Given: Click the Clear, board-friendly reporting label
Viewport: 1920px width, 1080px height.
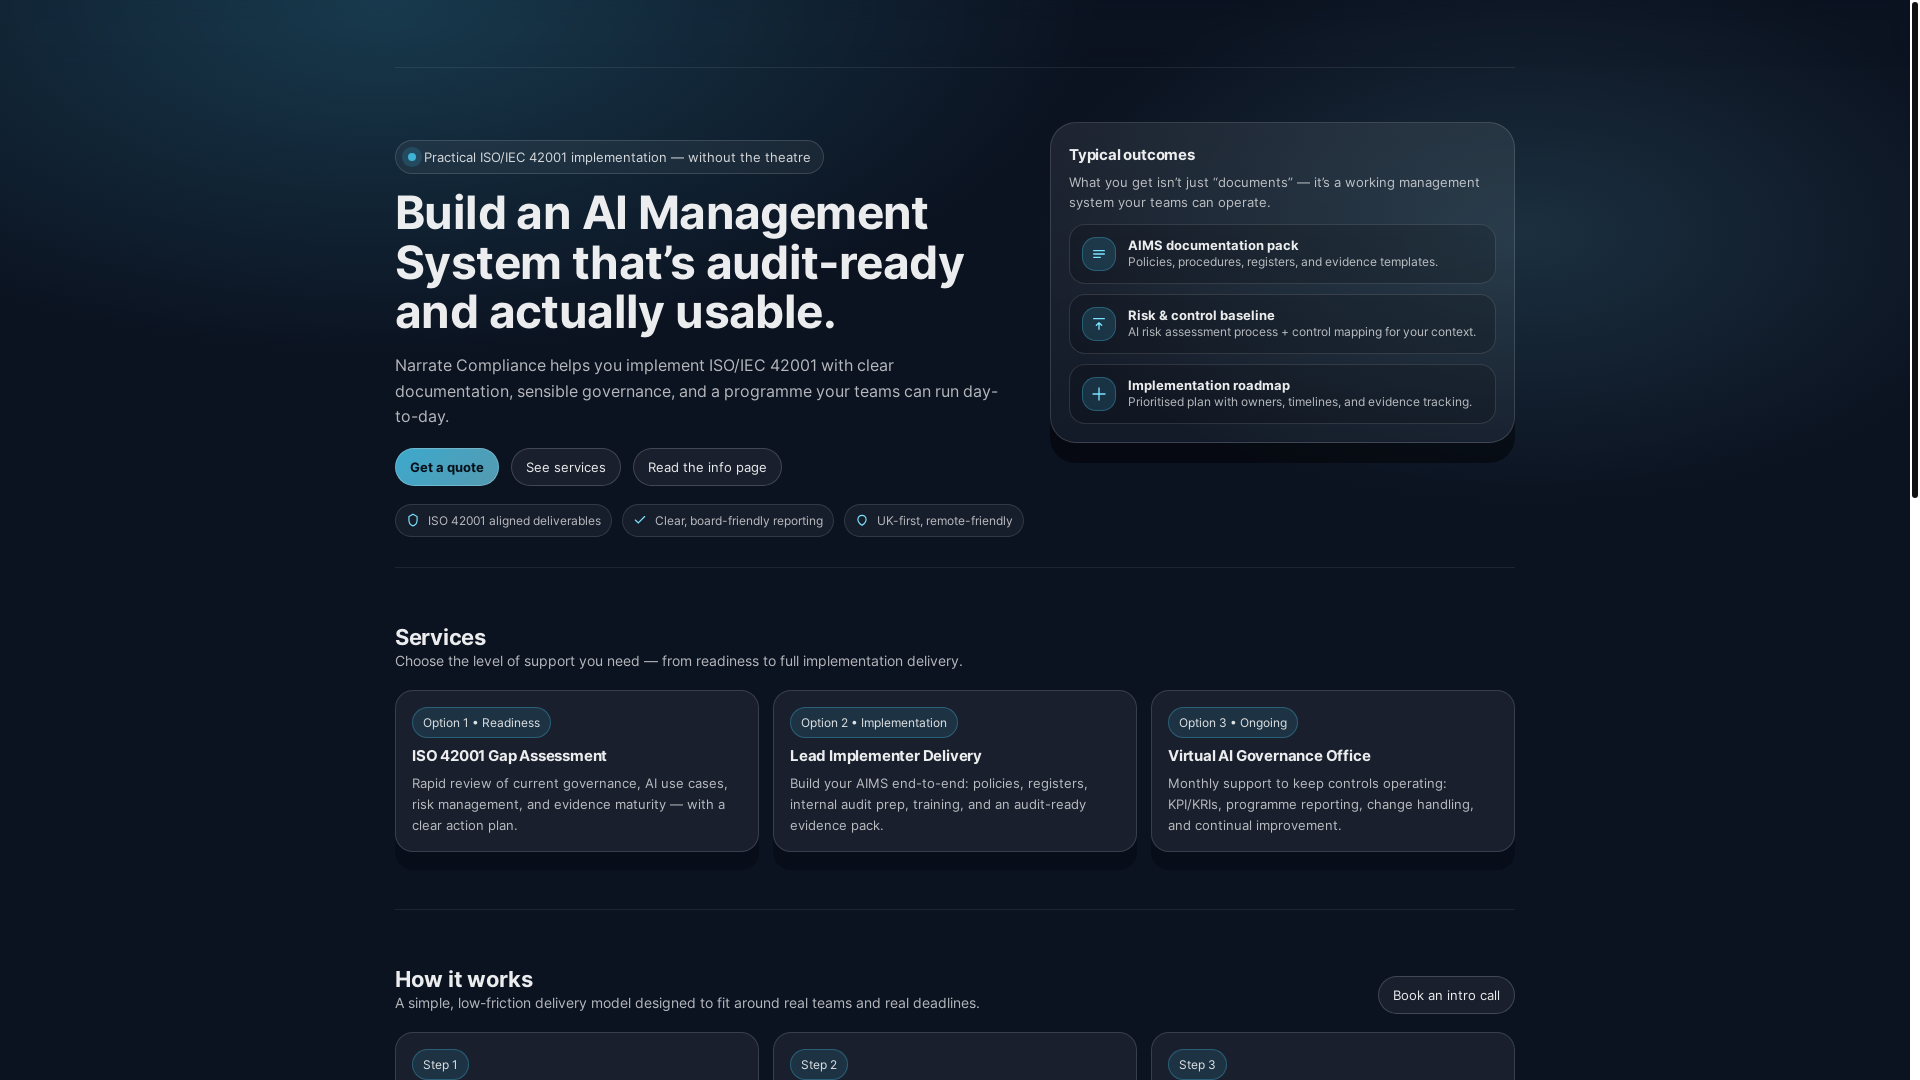Looking at the screenshot, I should coord(739,521).
